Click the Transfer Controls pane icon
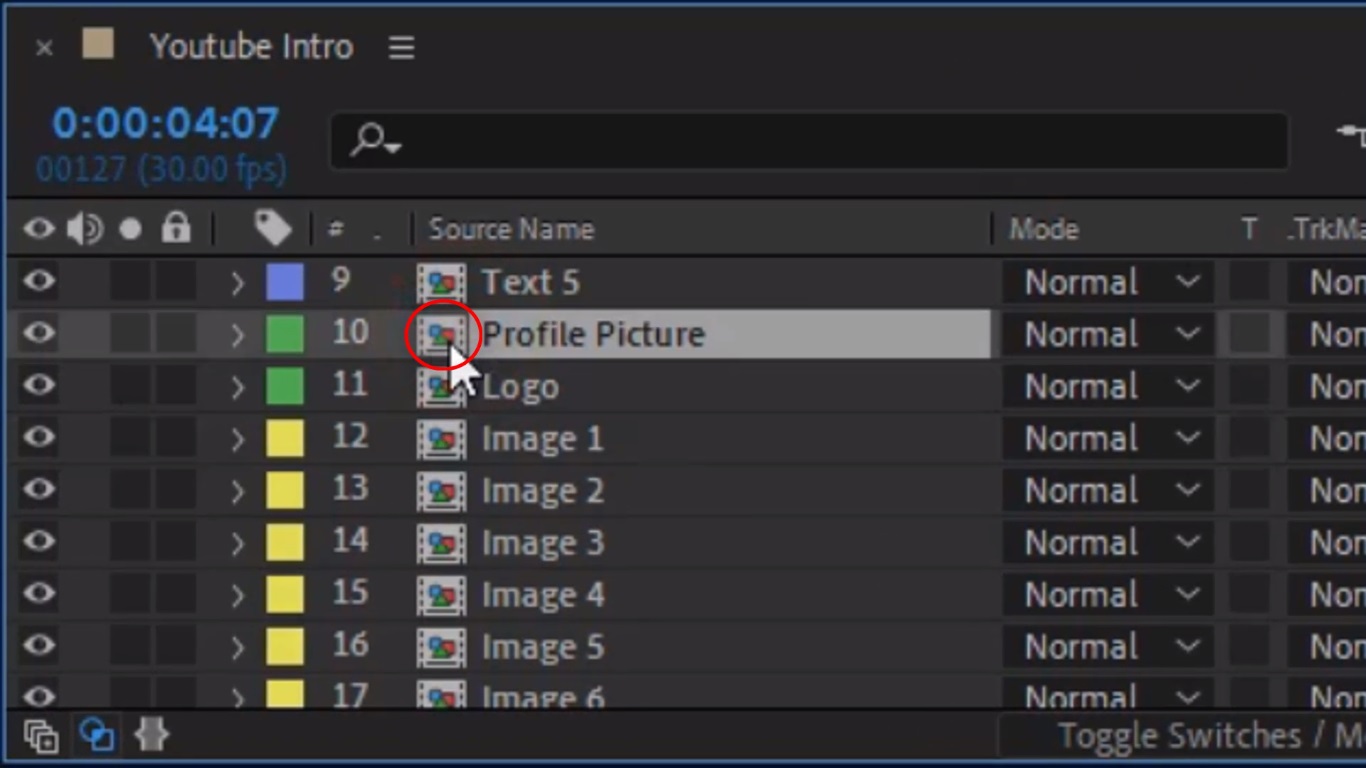The height and width of the screenshot is (768, 1366). point(97,736)
